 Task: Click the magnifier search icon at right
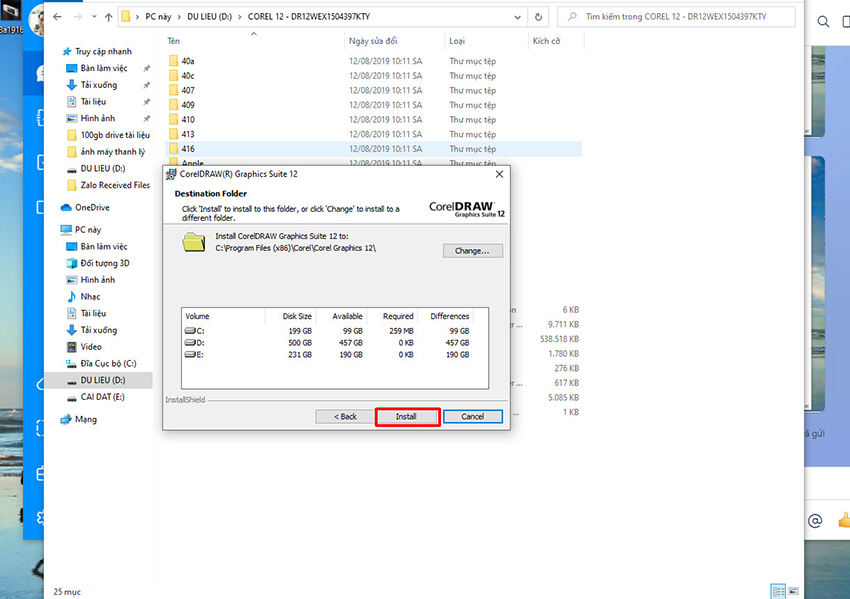[823, 22]
